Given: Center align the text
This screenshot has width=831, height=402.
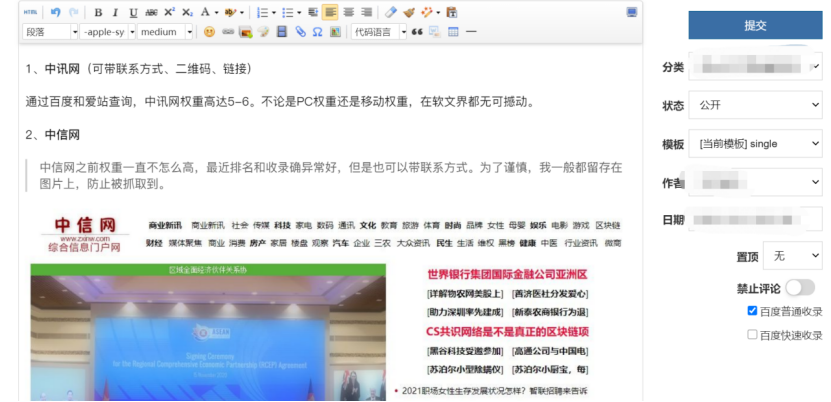Looking at the screenshot, I should pyautogui.click(x=348, y=12).
